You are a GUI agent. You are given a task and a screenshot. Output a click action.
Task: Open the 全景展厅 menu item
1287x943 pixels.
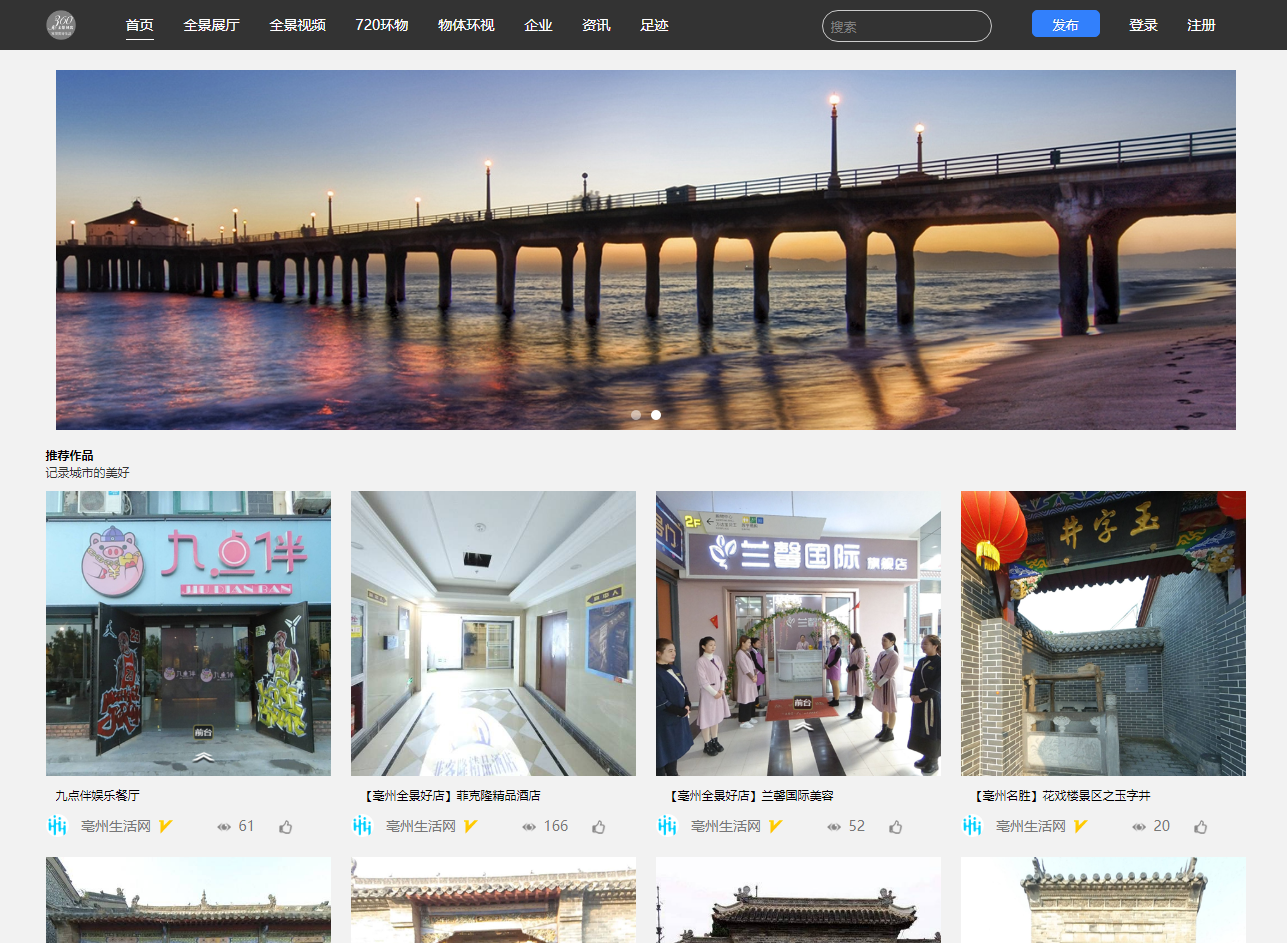(212, 25)
